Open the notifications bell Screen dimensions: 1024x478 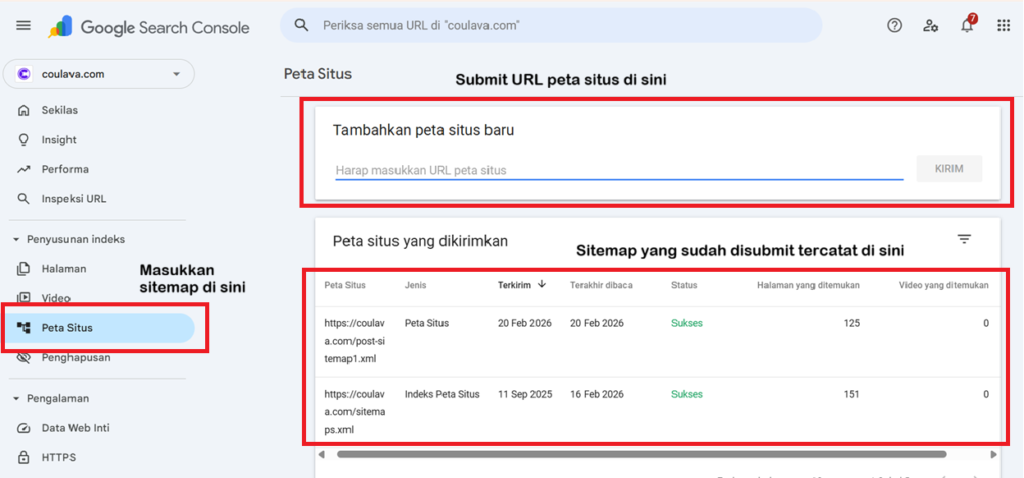click(967, 25)
